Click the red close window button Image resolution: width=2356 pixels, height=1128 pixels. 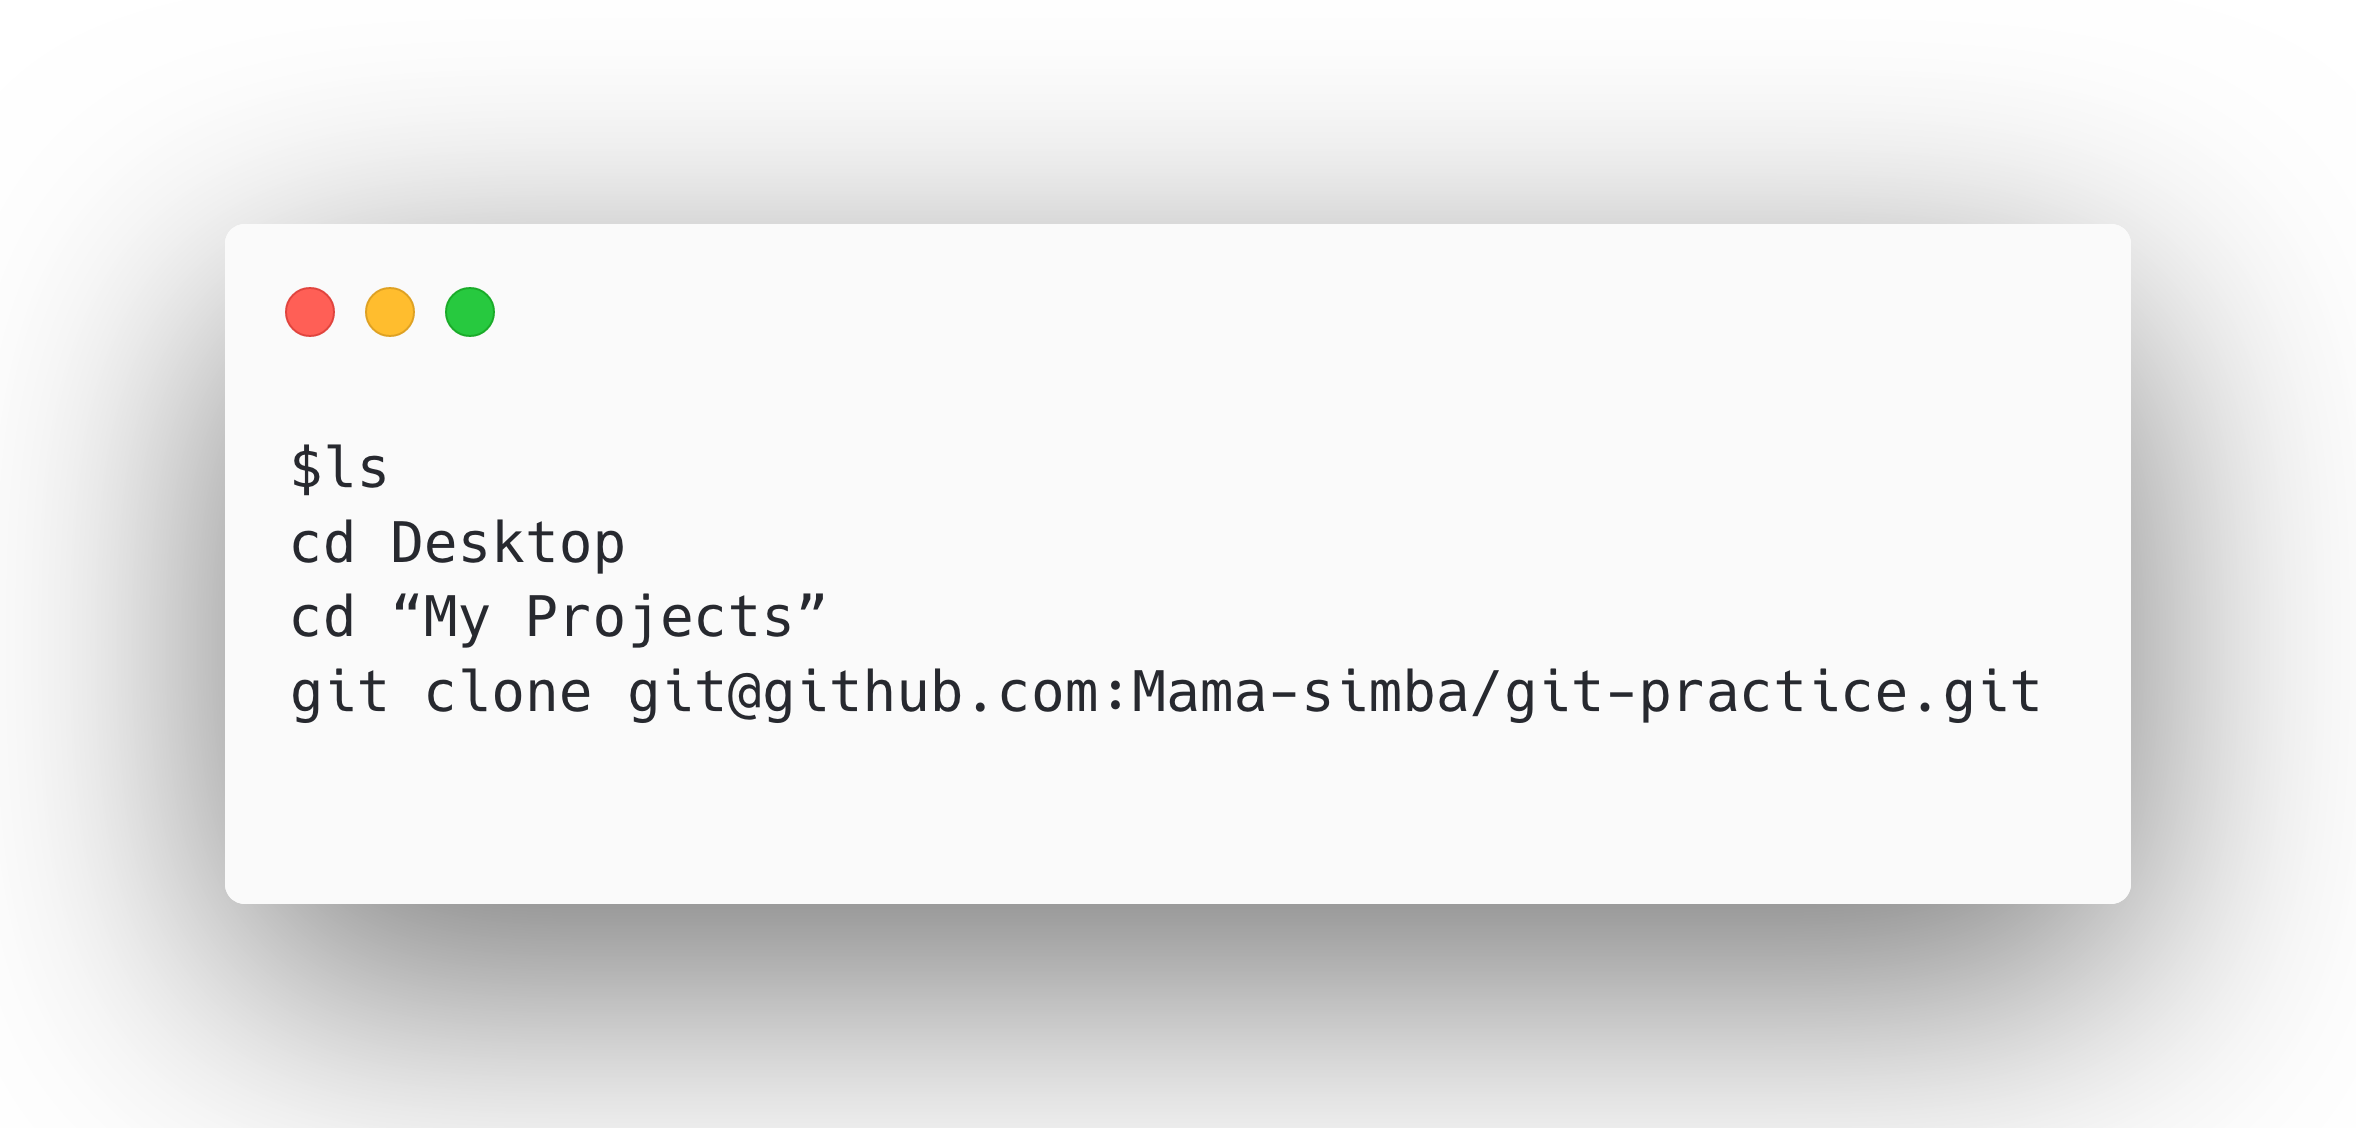[310, 312]
